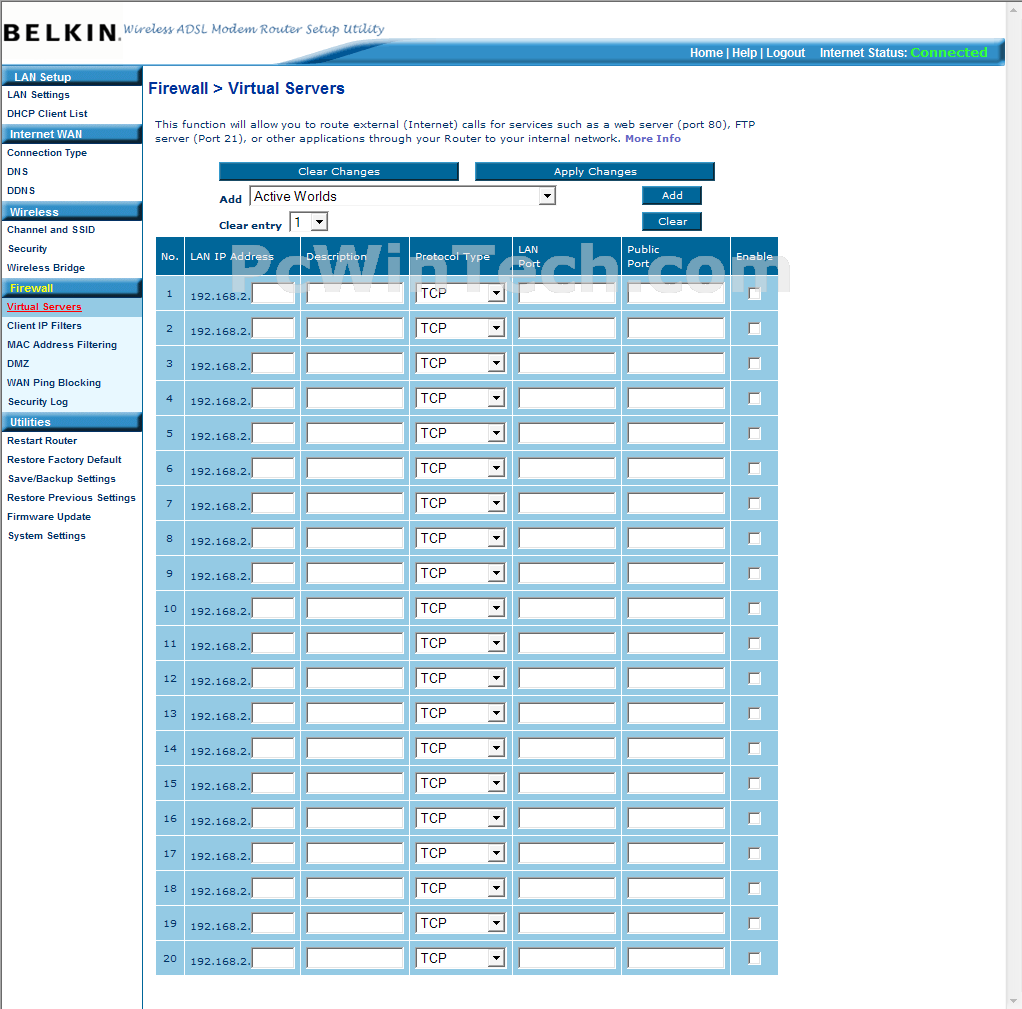The height and width of the screenshot is (1009, 1022).
Task: Click the Utilities section header
Action: click(72, 422)
